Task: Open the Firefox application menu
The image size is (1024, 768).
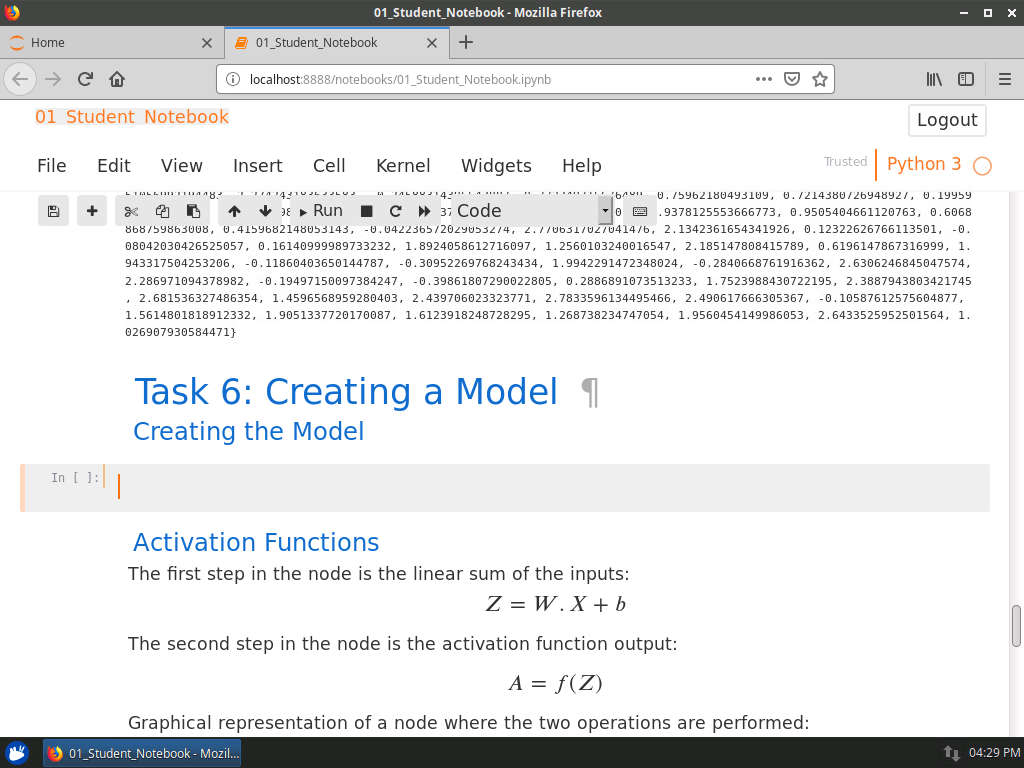Action: click(x=1003, y=79)
